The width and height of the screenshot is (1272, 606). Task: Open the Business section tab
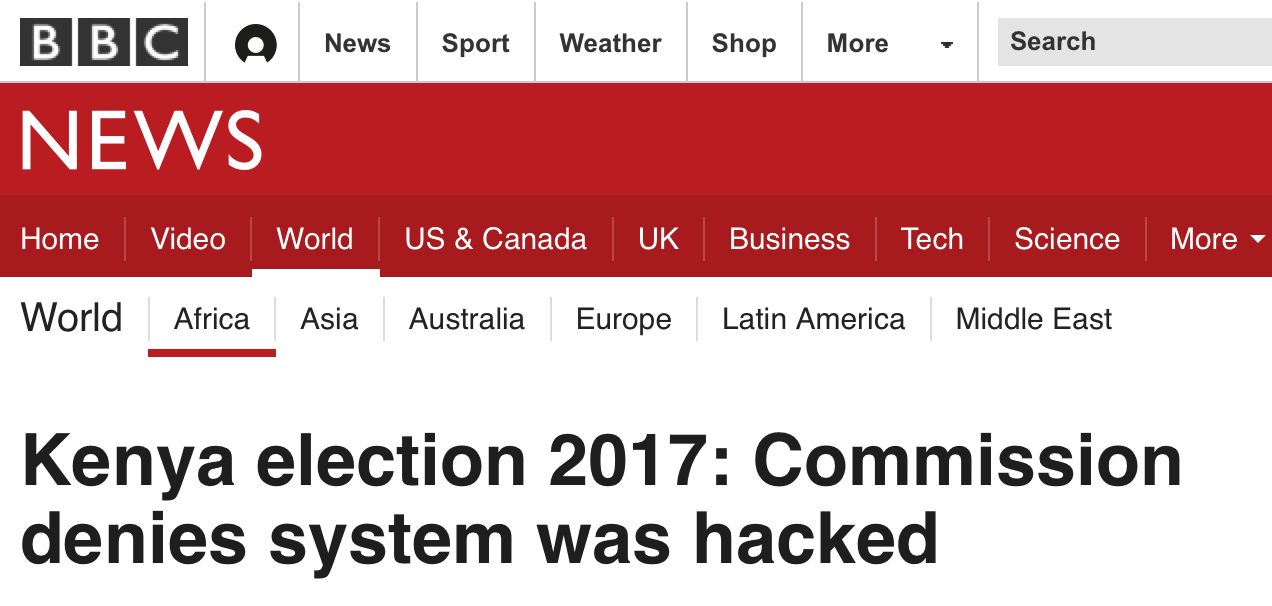(x=789, y=240)
